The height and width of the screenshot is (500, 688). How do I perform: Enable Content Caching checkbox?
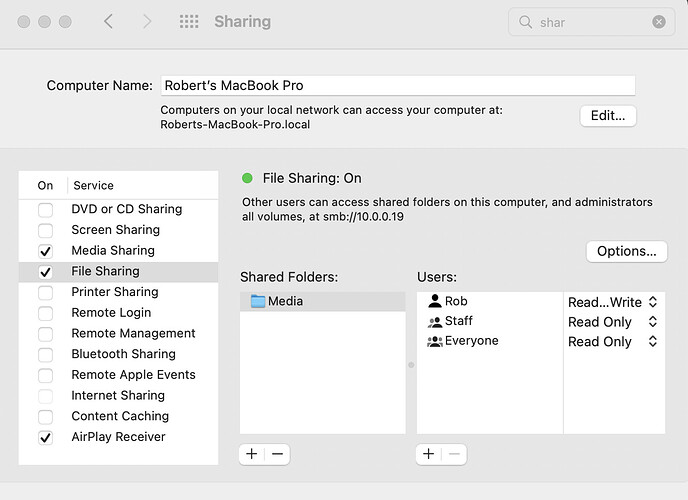pos(45,417)
